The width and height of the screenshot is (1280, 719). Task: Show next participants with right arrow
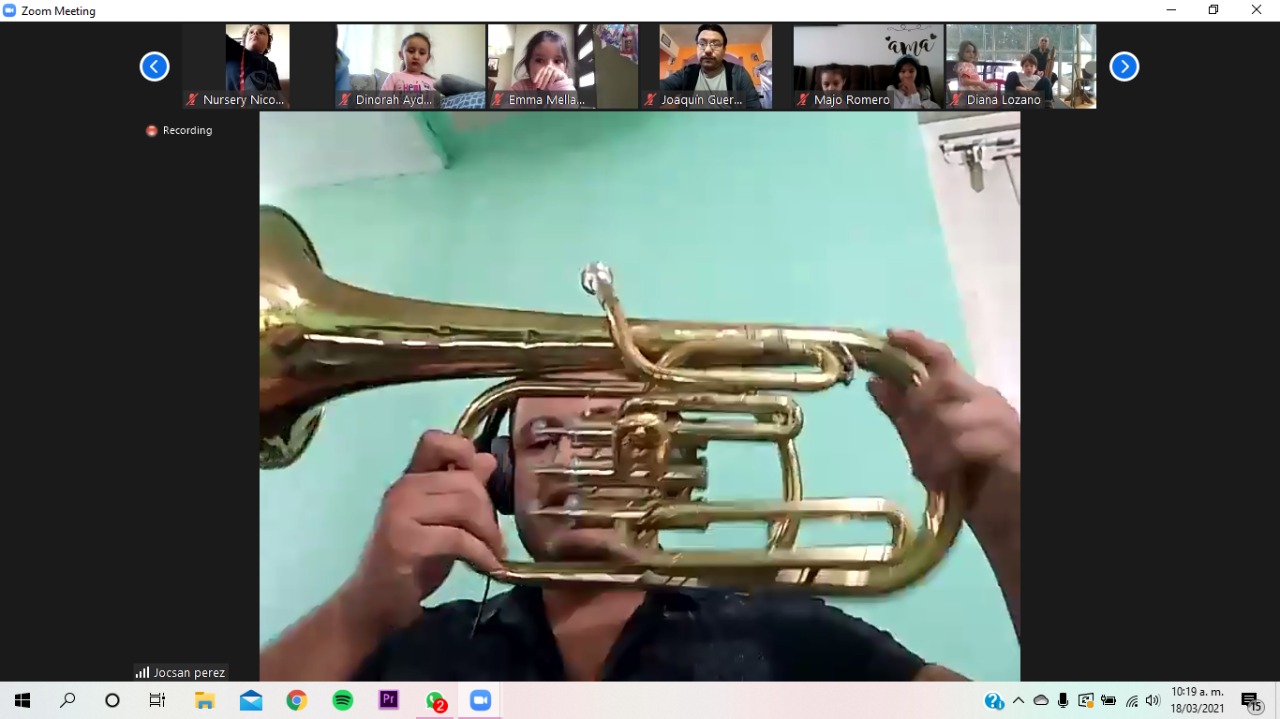(1124, 67)
